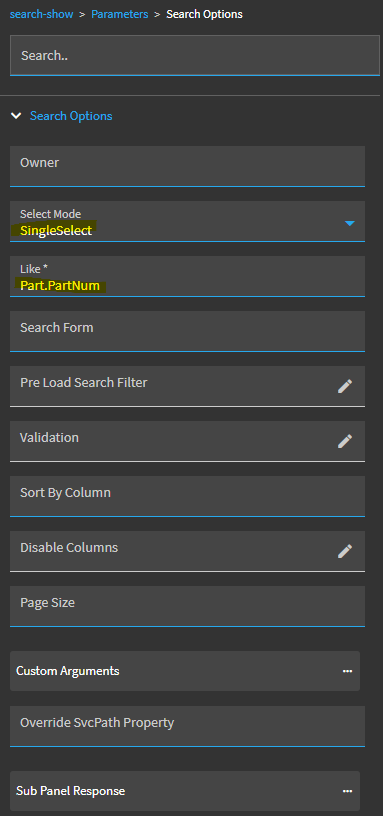Viewport: 383px width, 816px height.
Task: Select the Search Form input
Action: pos(187,331)
